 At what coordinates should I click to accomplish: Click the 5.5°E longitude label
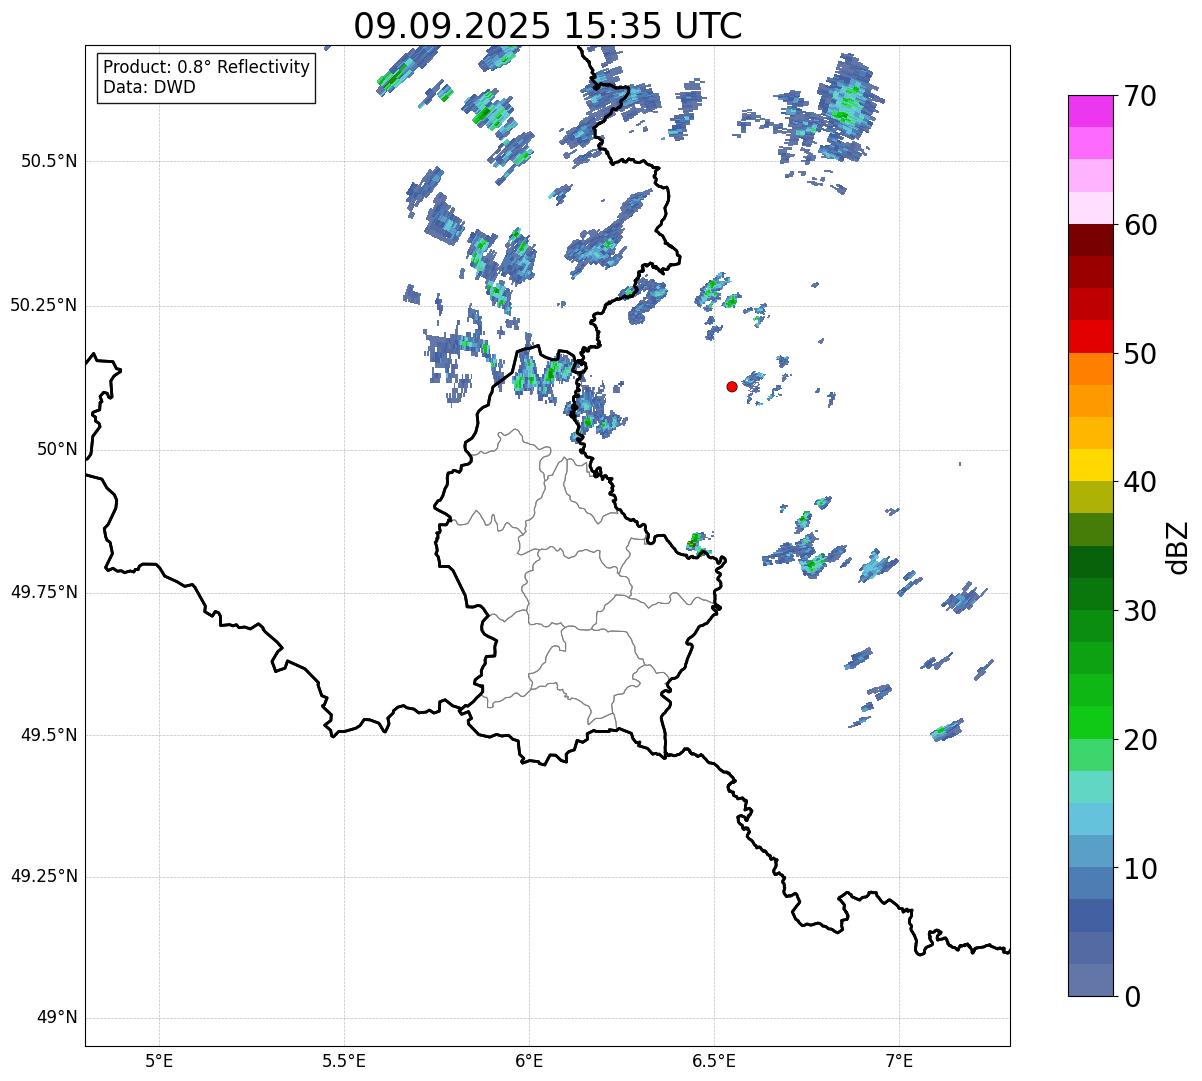[344, 1060]
